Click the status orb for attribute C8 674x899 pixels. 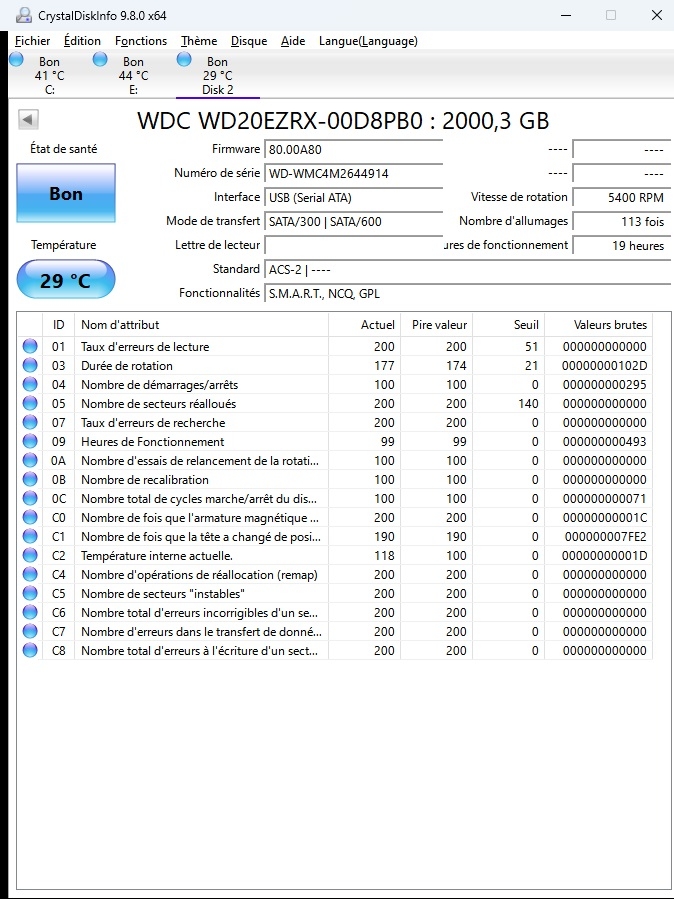tap(30, 650)
